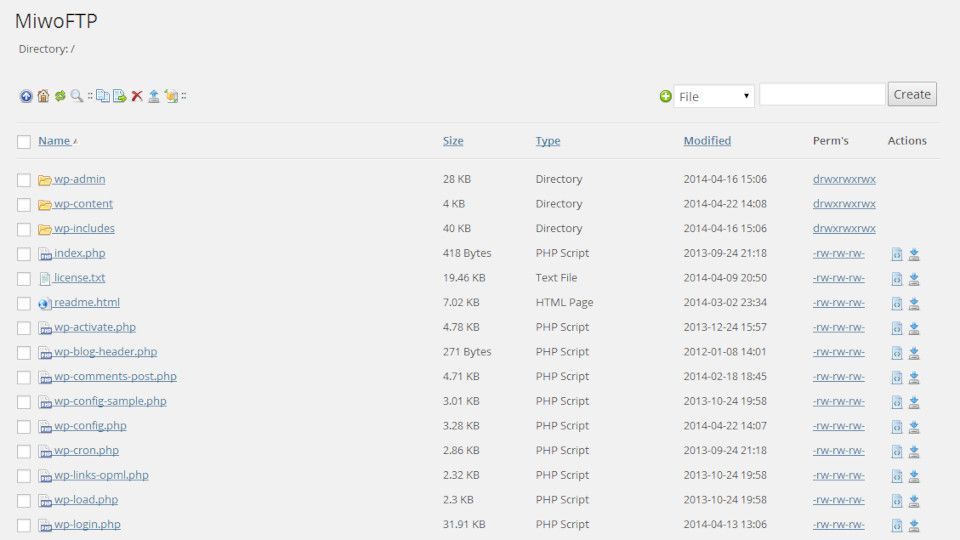Viewport: 960px width, 540px height.
Task: Edit wp-config.php via action icon
Action: coord(897,427)
